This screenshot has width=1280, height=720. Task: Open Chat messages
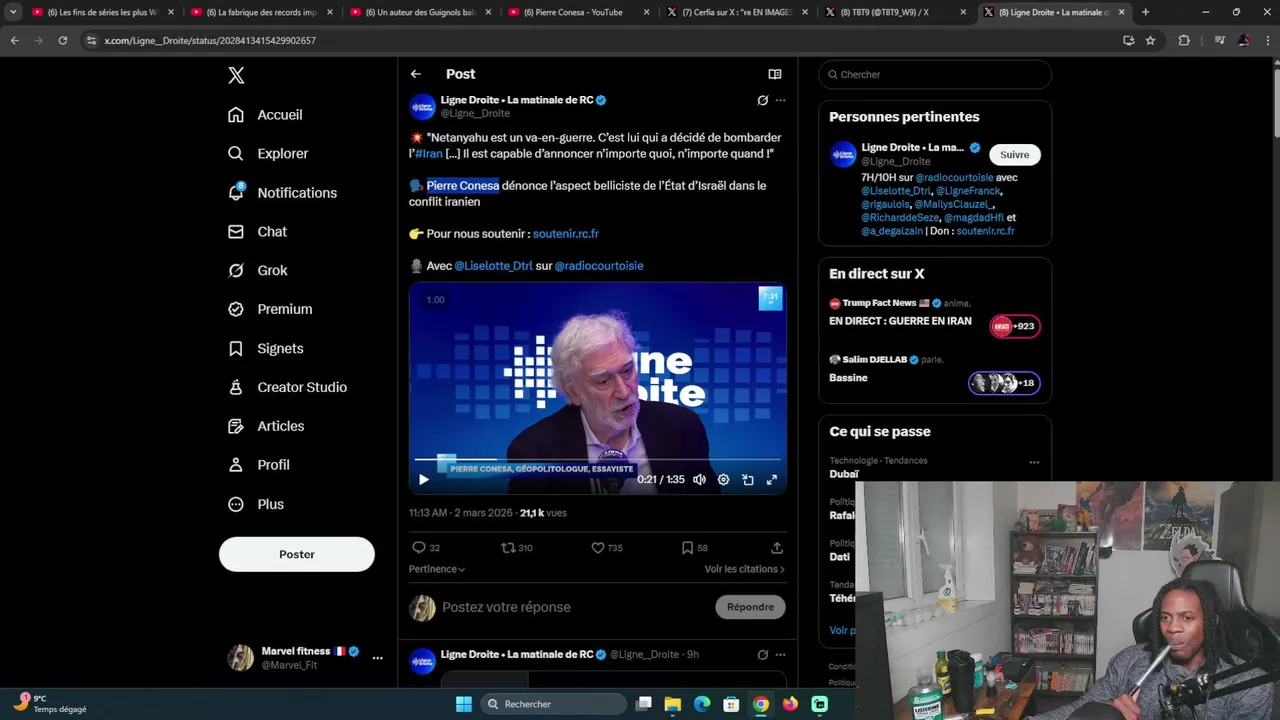(x=257, y=232)
